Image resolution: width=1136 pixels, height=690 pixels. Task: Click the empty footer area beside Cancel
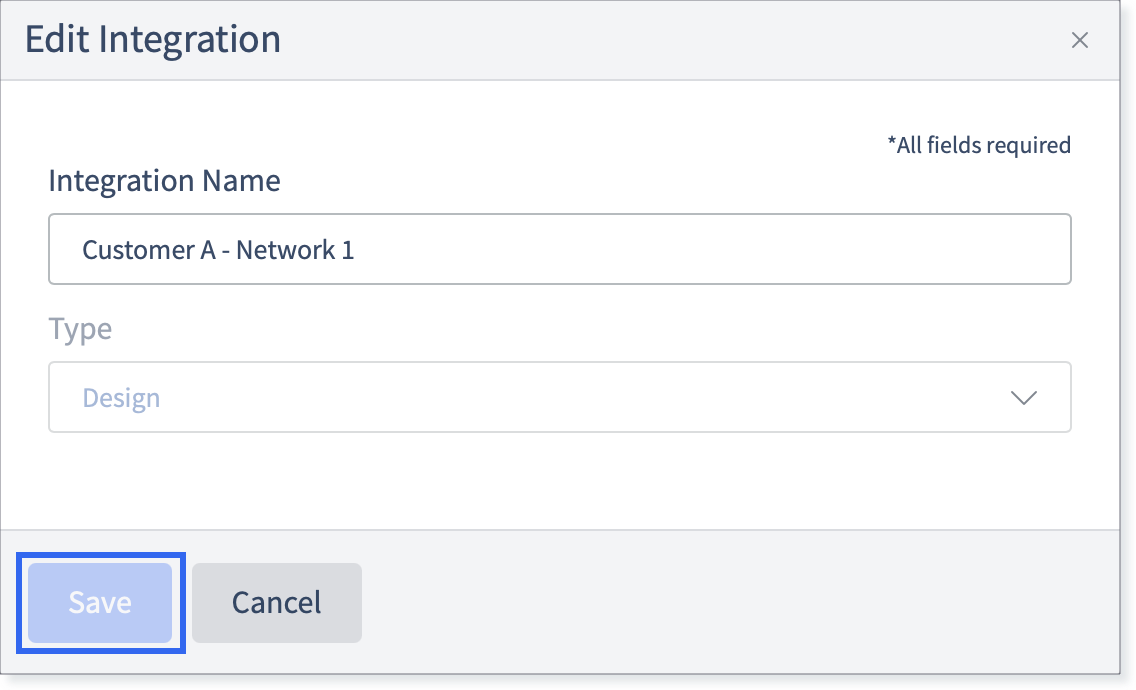tap(739, 602)
